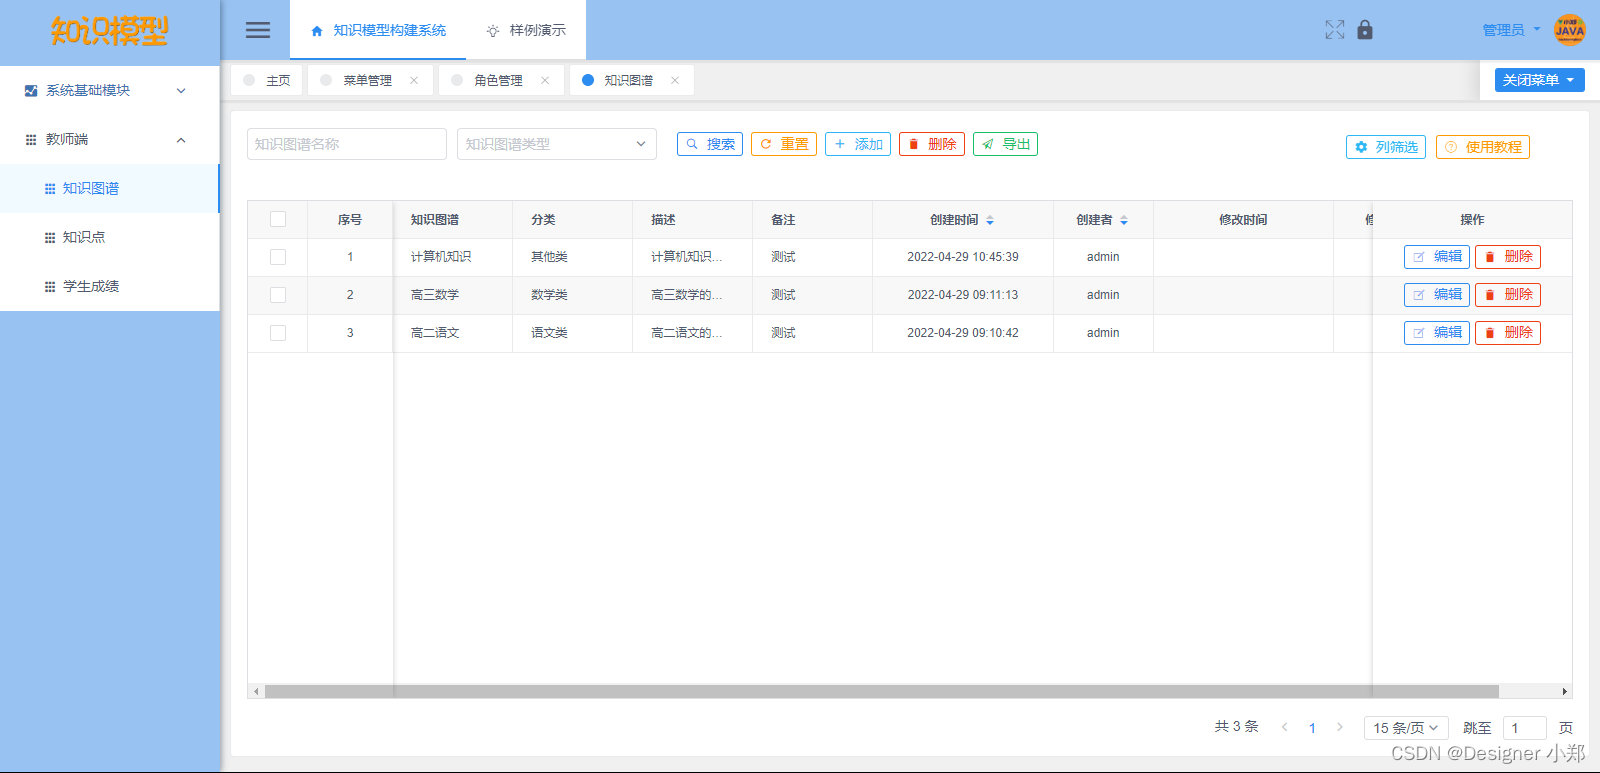Open the 主页 tab
This screenshot has height=773, width=1600.
point(267,80)
